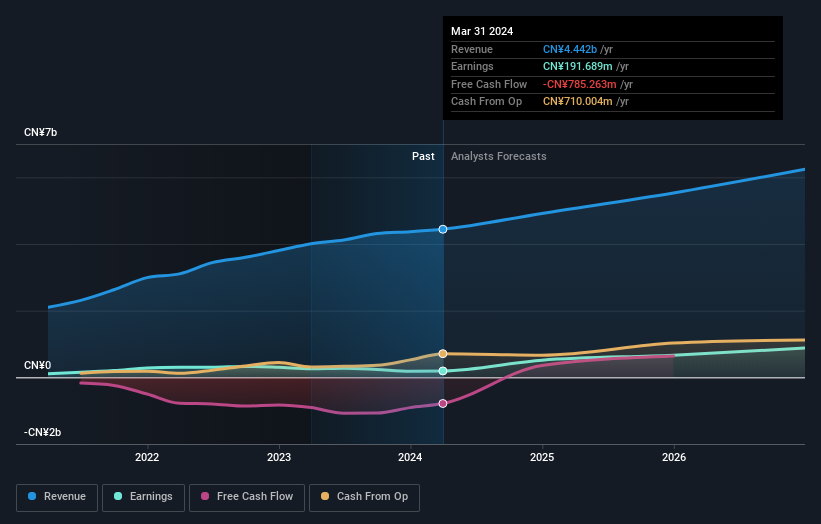Click the -CN¥2b y-axis label
This screenshot has width=821, height=524.
42,432
